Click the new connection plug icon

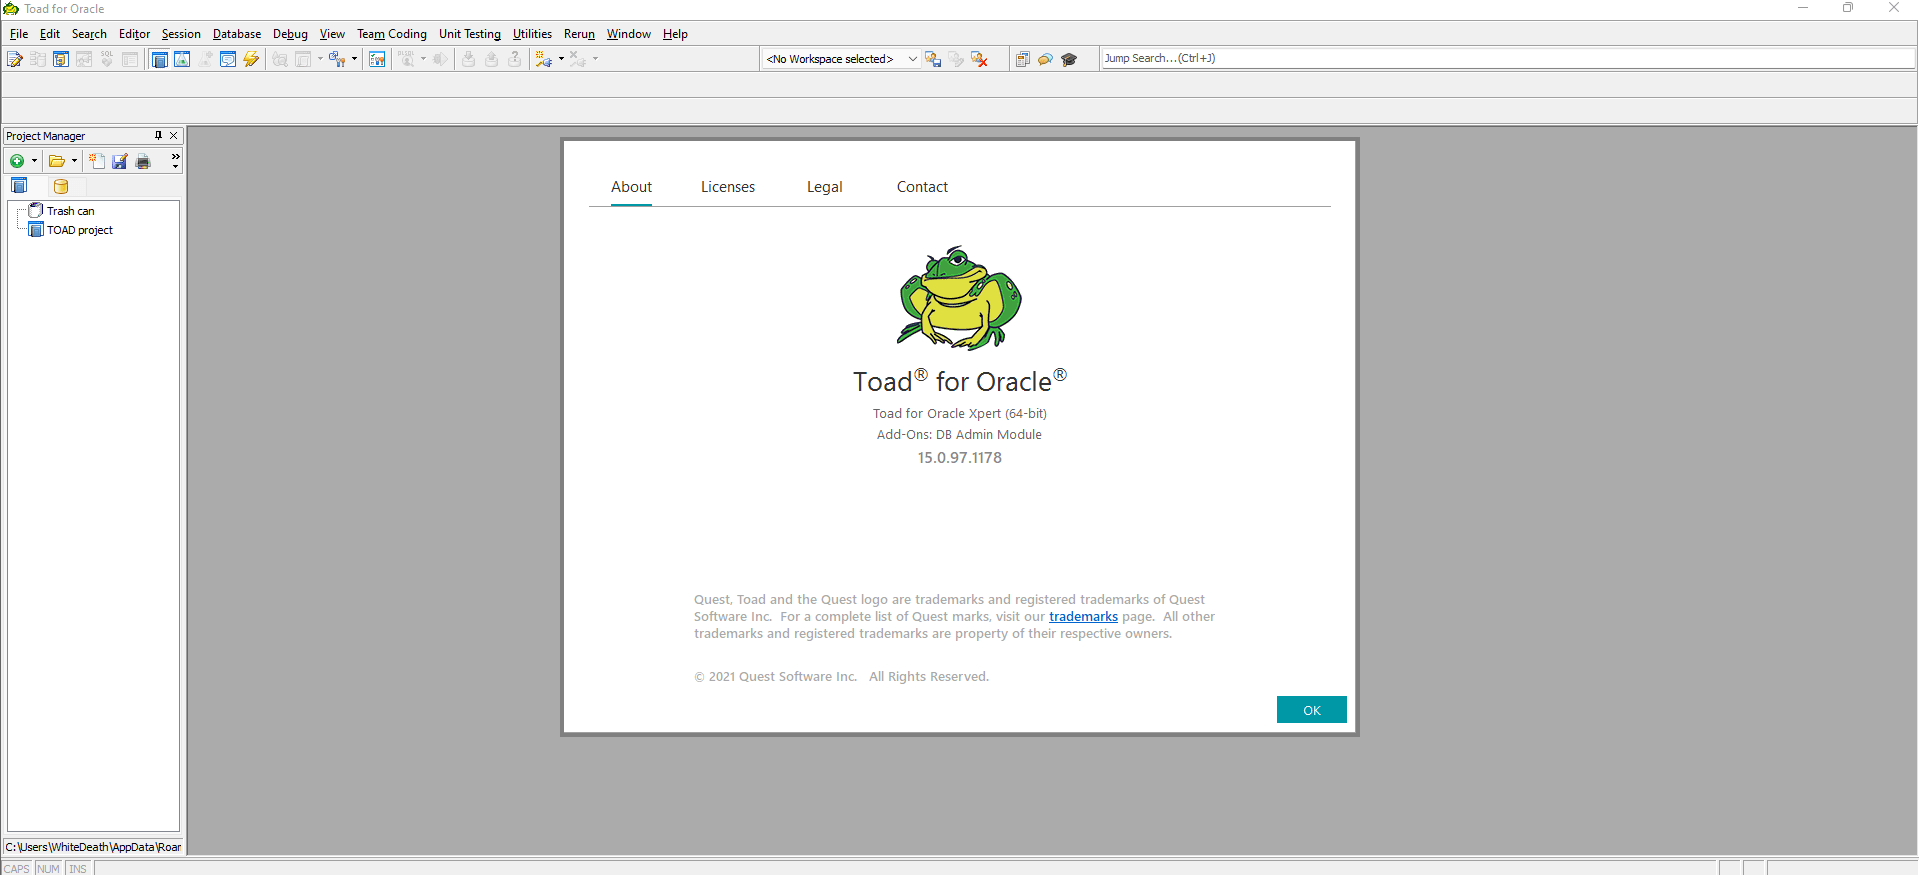(544, 59)
